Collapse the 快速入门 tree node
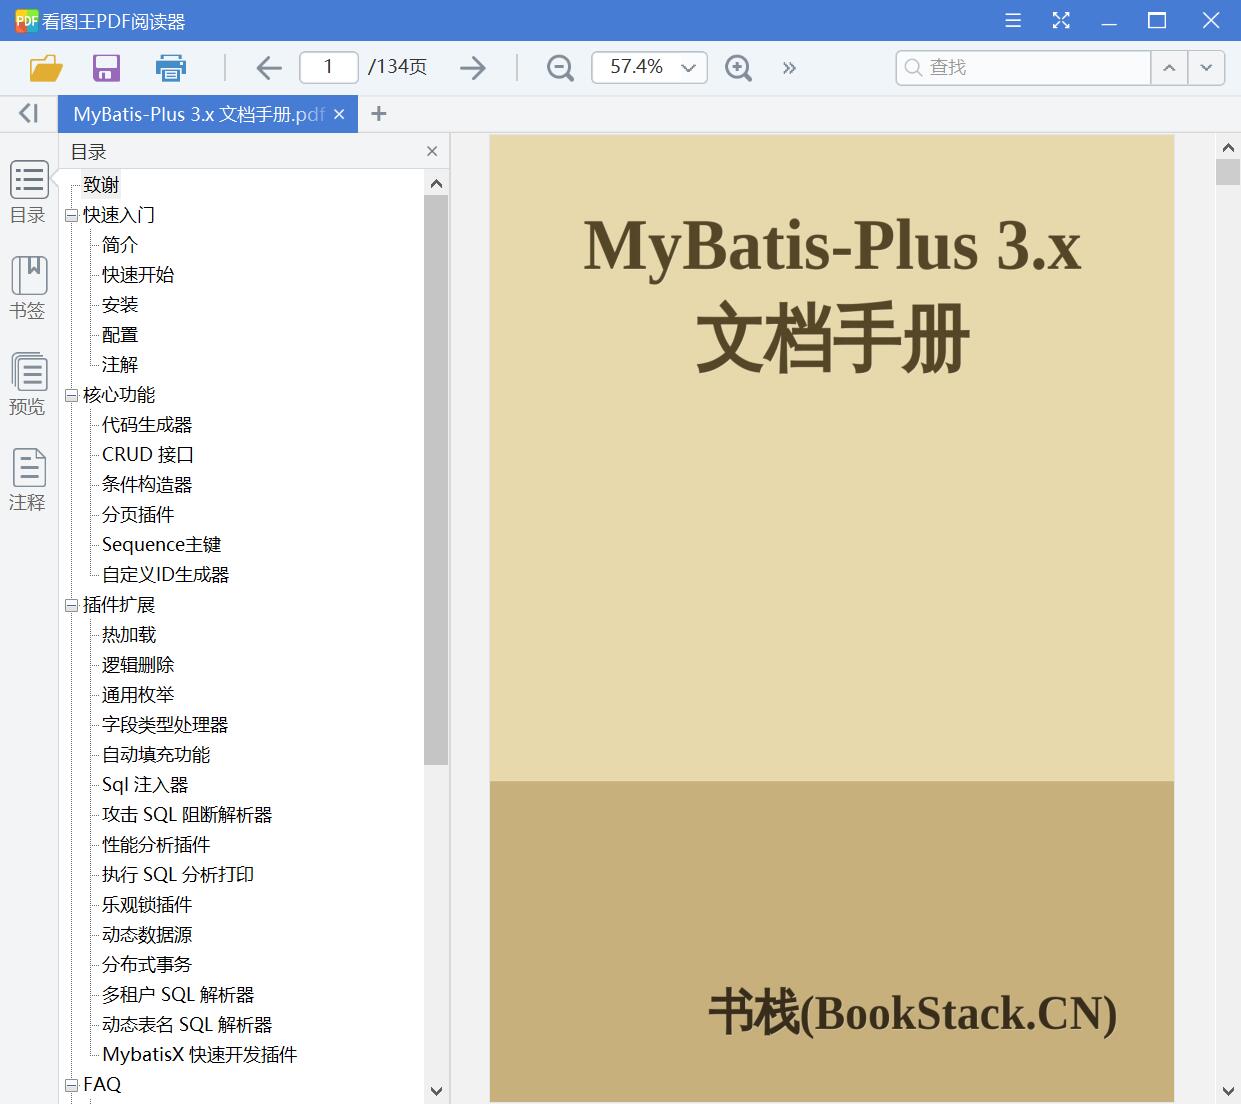Viewport: 1241px width, 1104px height. (x=71, y=215)
